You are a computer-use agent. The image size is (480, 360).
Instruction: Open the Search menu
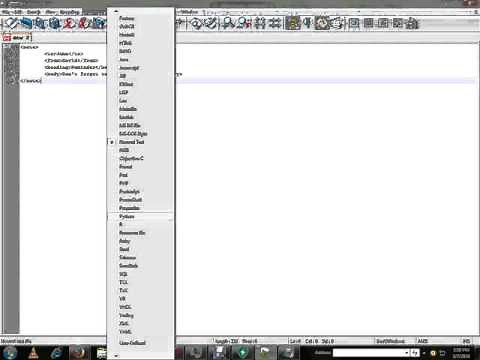pos(33,12)
